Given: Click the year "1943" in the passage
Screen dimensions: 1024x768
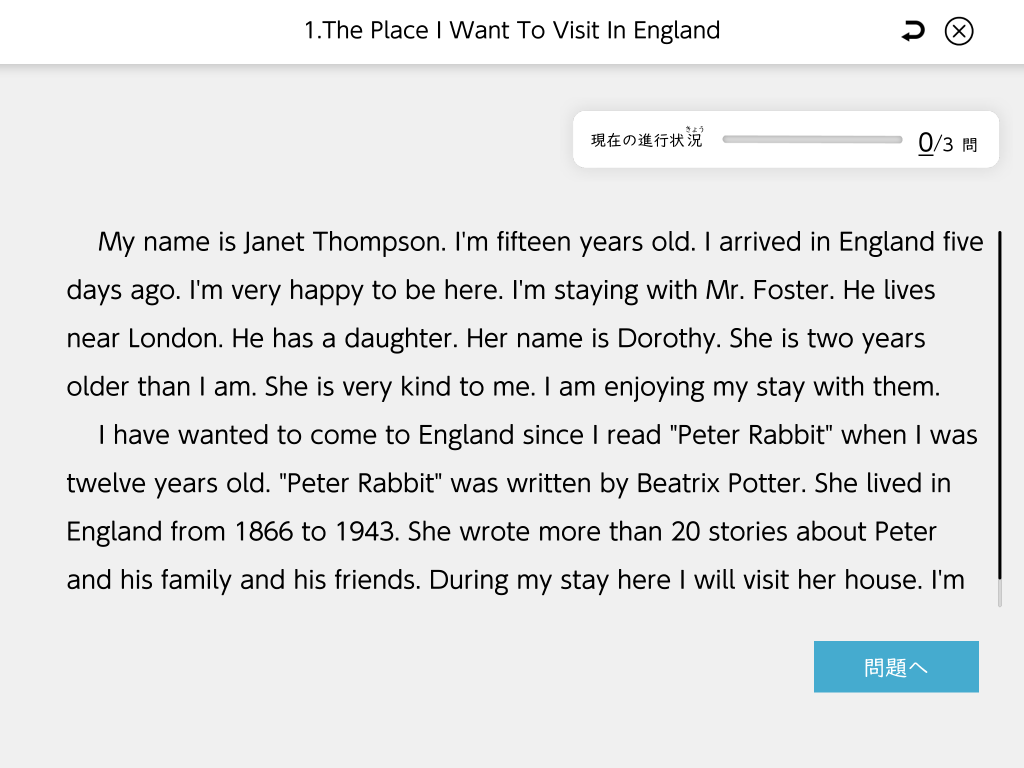Looking at the screenshot, I should click(x=365, y=532).
